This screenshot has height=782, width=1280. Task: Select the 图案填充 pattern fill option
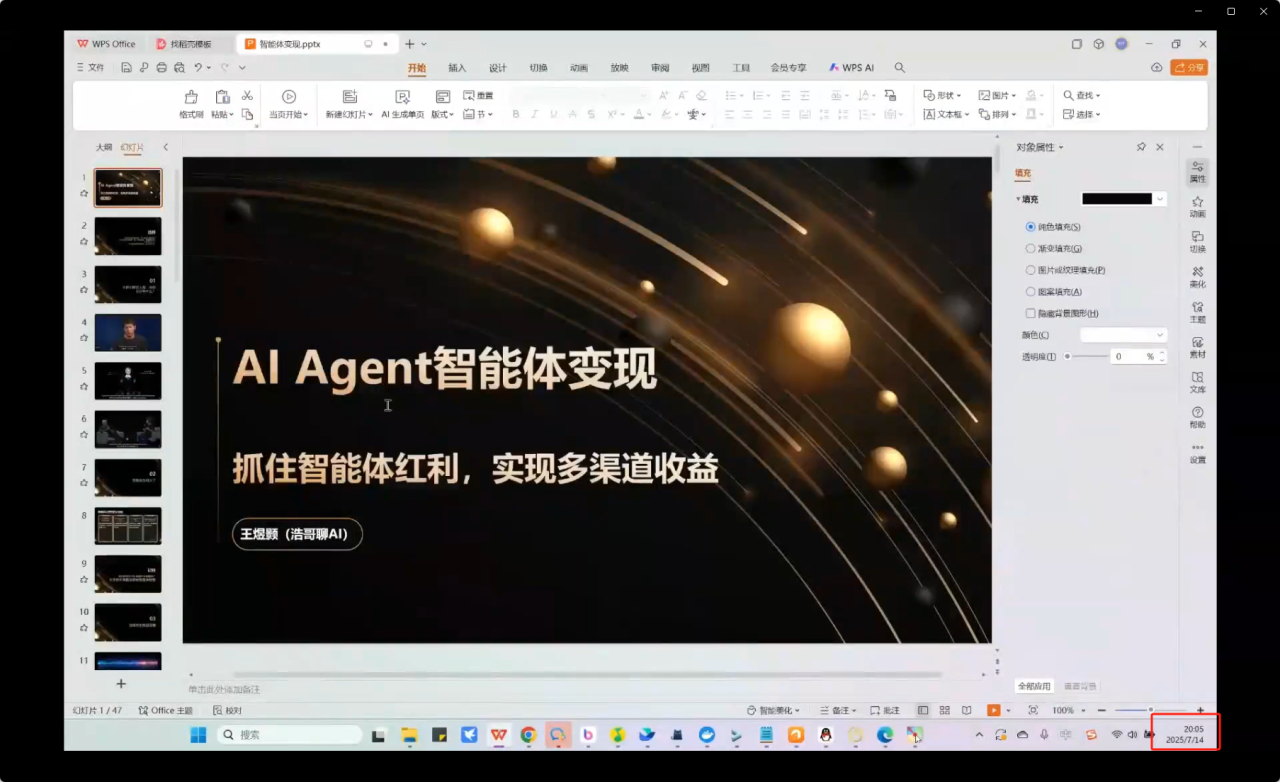[x=1030, y=291]
